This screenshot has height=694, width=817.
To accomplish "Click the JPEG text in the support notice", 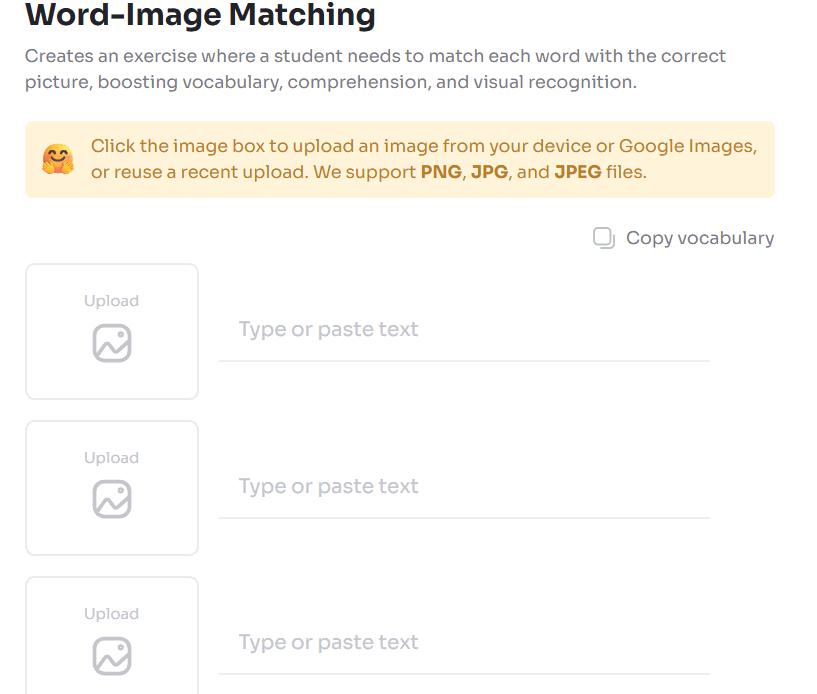I will (577, 172).
